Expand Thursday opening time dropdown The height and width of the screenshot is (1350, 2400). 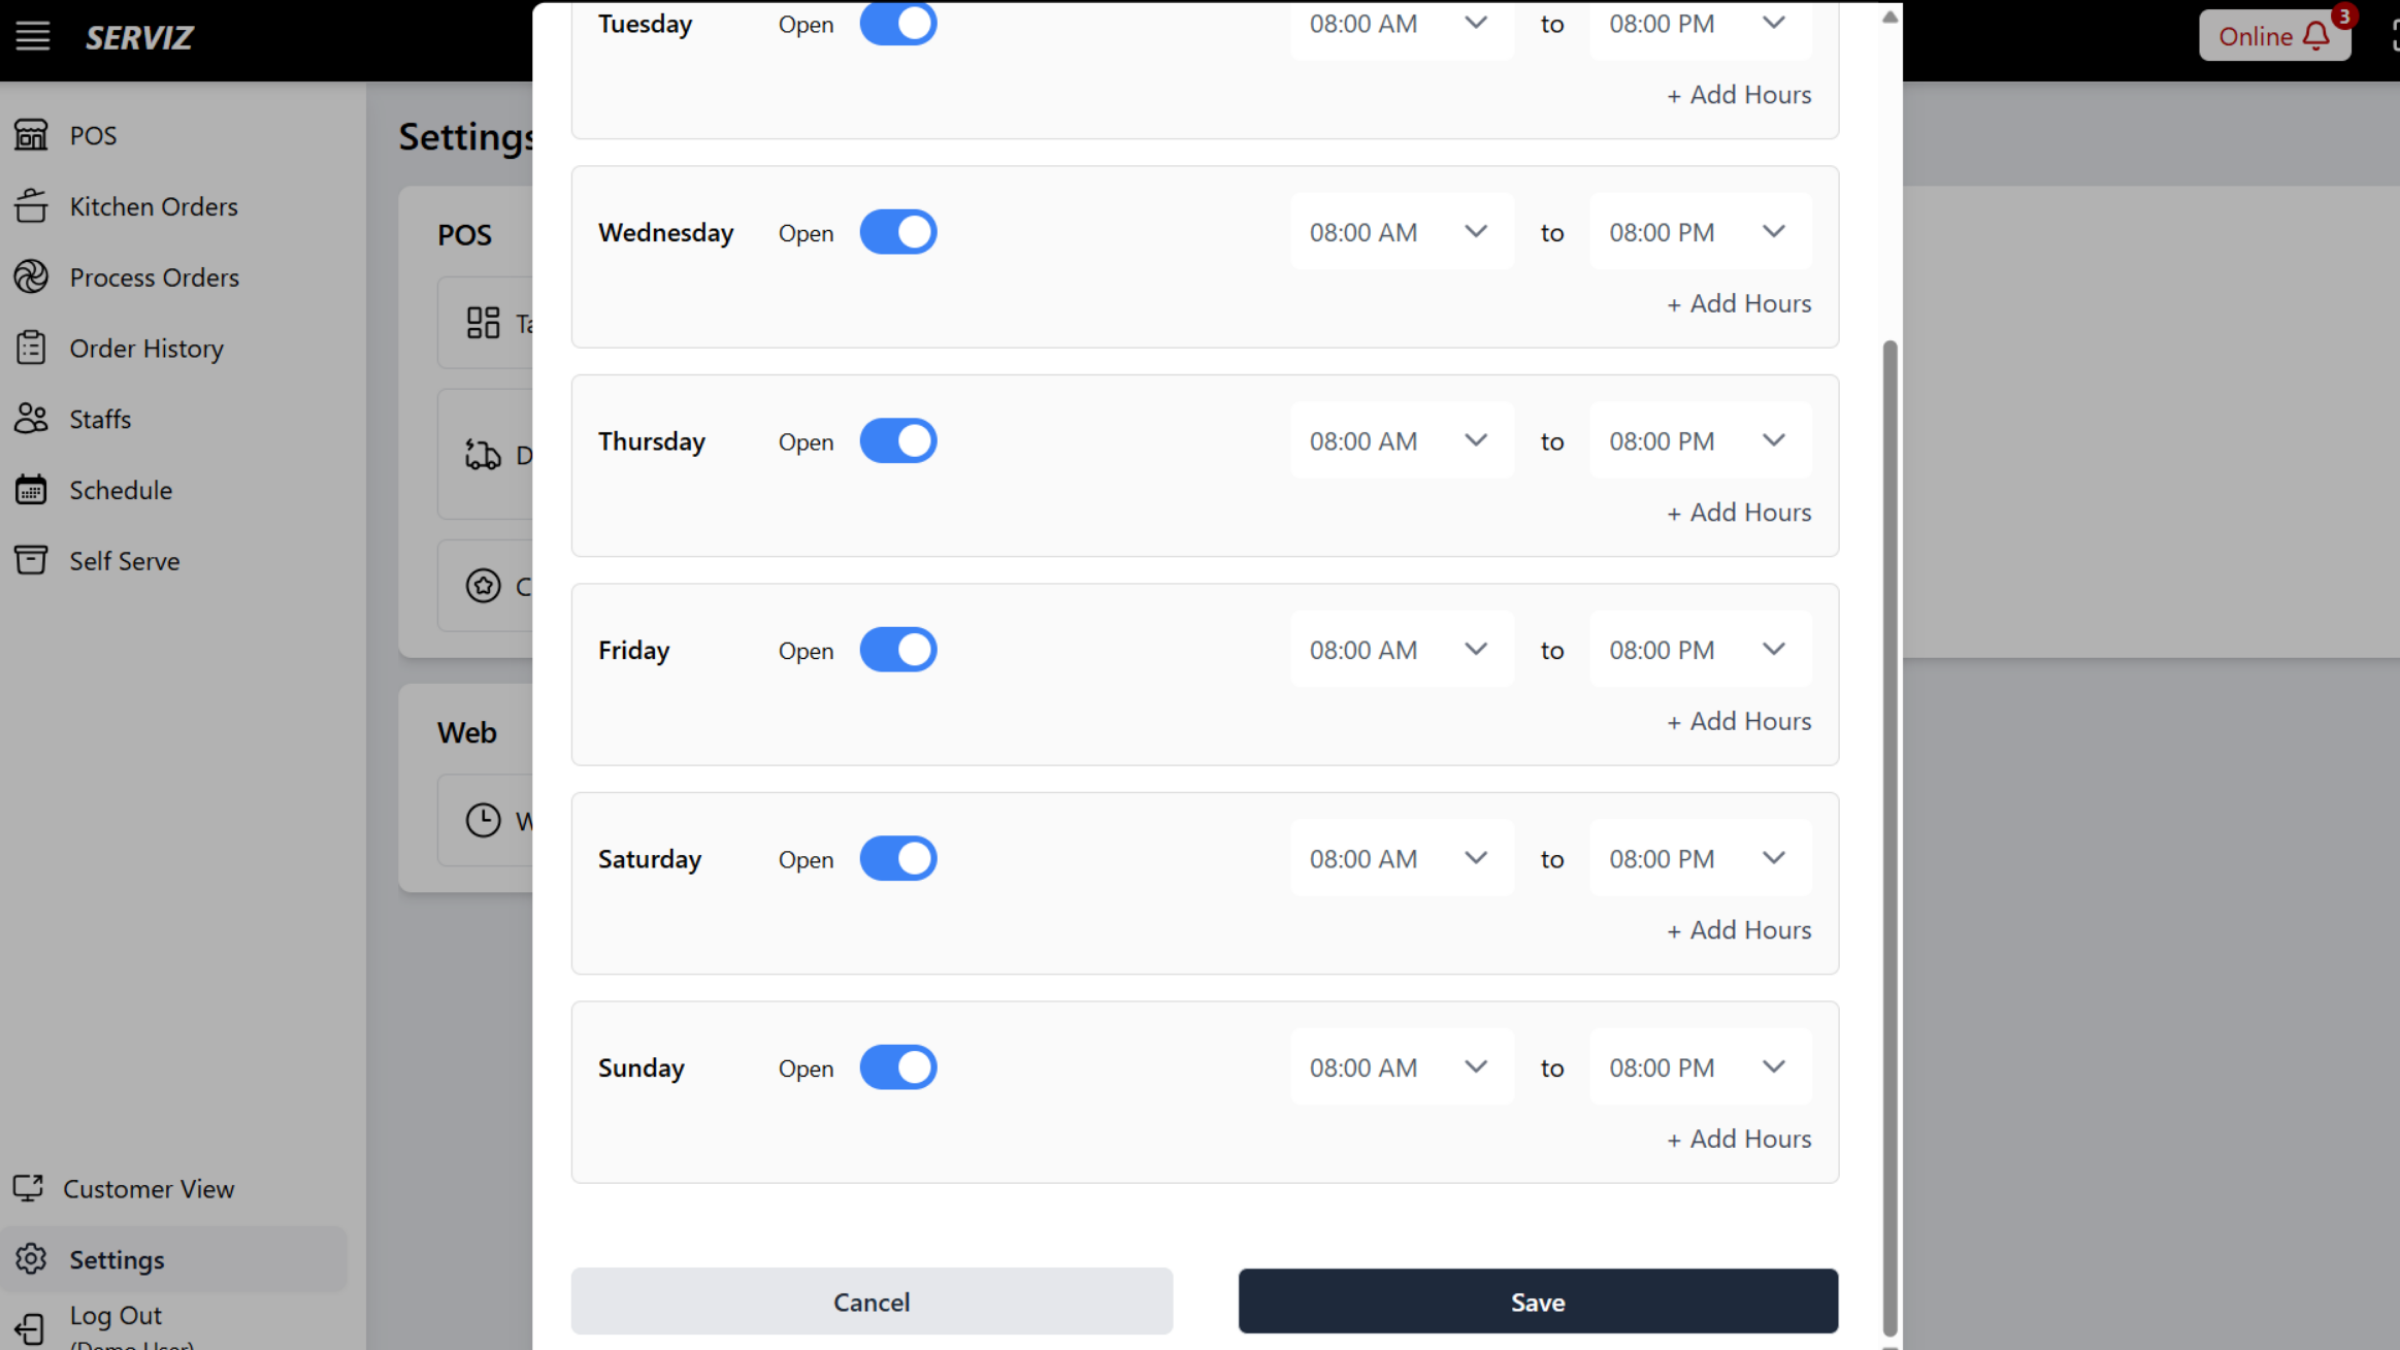[1400, 441]
